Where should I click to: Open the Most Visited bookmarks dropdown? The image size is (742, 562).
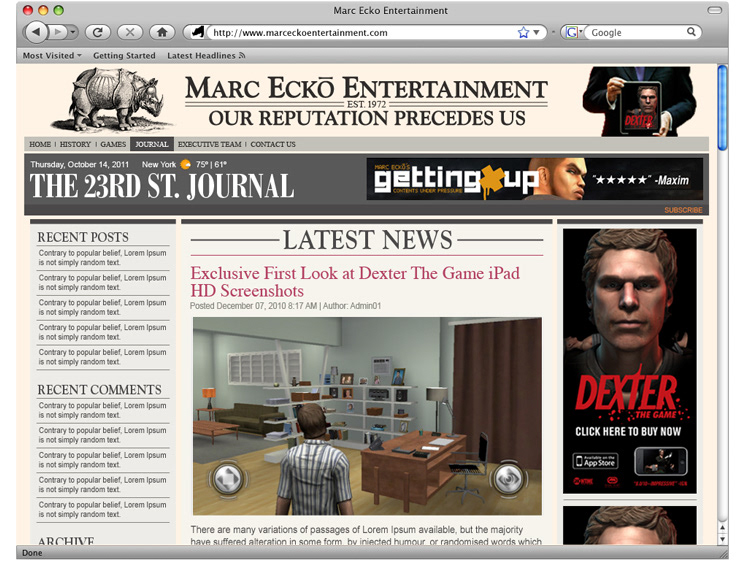pyautogui.click(x=52, y=56)
